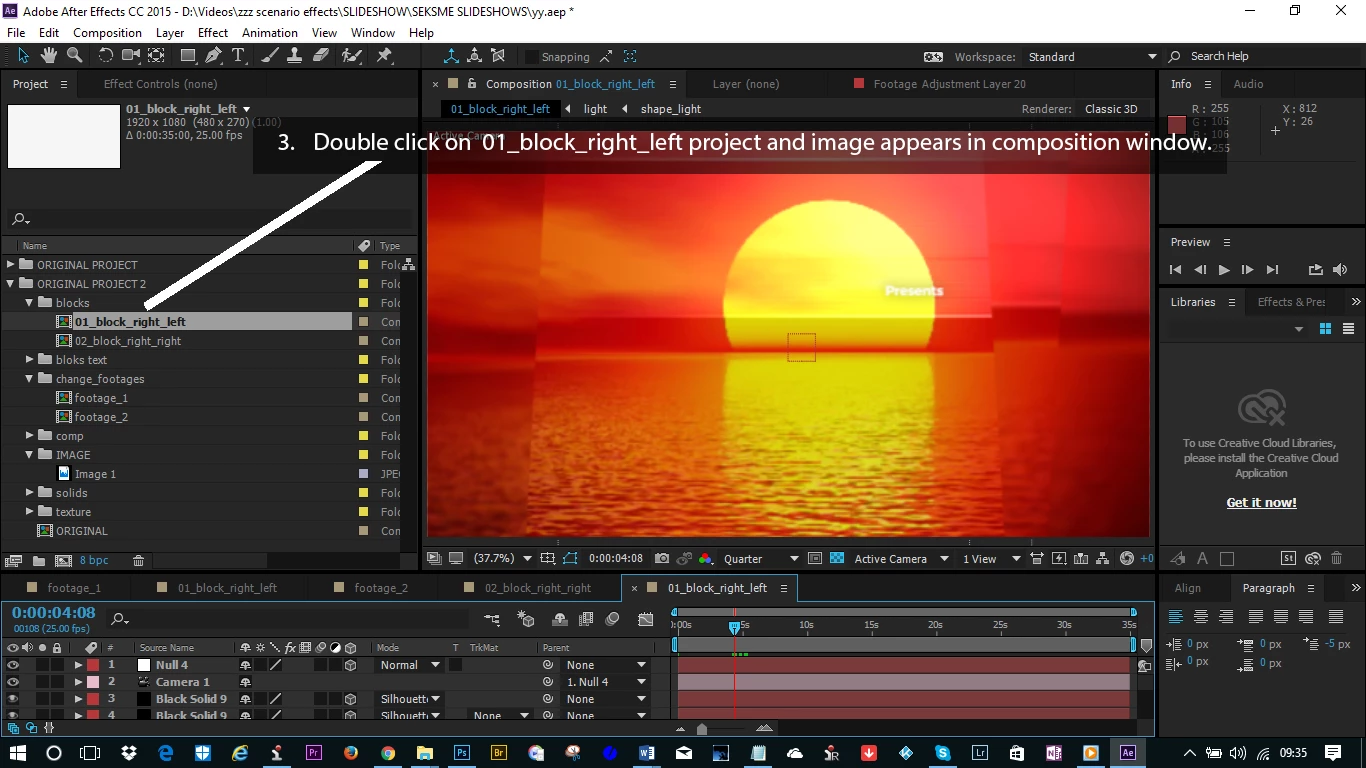Click timeline zoom slider handle
Image resolution: width=1366 pixels, height=768 pixels.
(x=702, y=729)
